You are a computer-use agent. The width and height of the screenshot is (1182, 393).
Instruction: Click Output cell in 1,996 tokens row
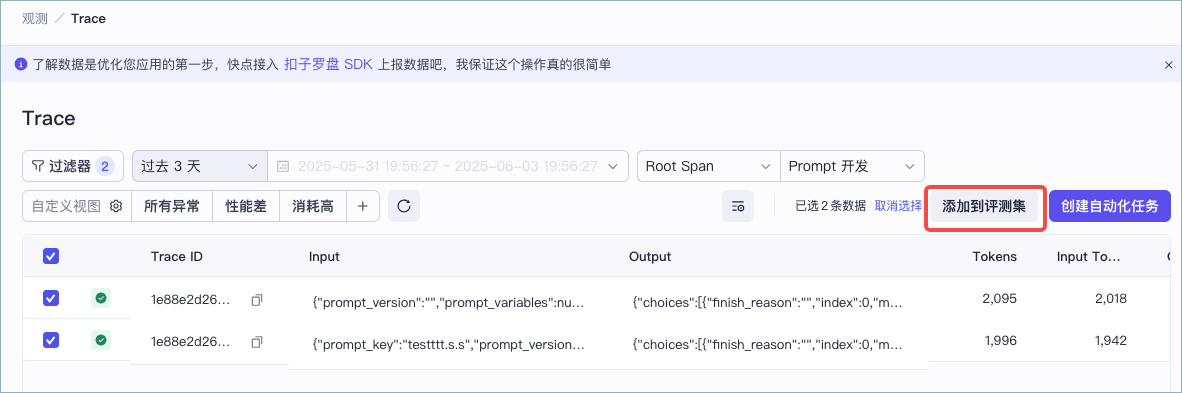tap(767, 344)
